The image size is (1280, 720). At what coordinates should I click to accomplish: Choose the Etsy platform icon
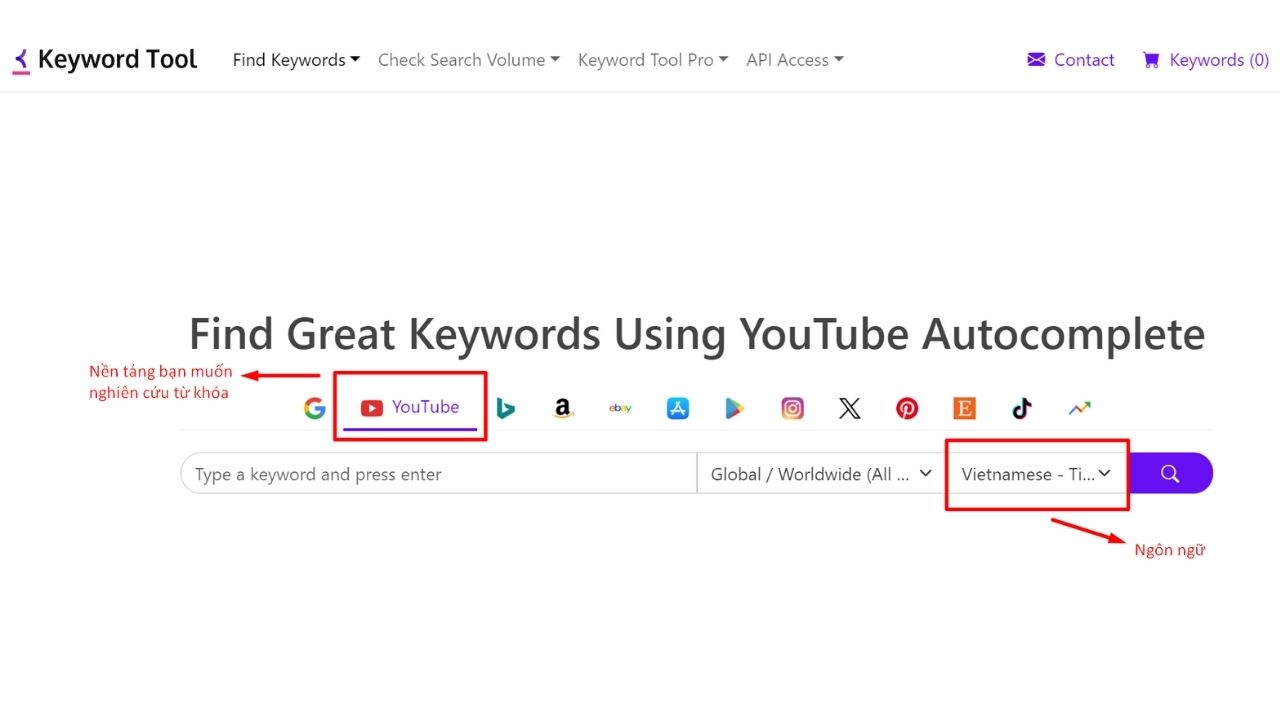click(964, 408)
